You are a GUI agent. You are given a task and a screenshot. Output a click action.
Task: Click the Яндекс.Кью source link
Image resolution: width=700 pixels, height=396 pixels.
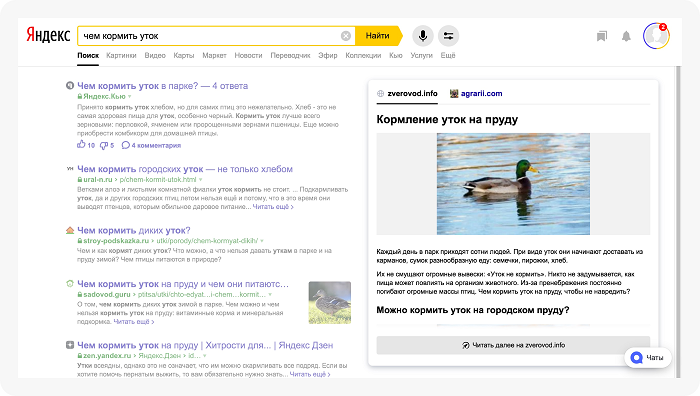click(104, 96)
